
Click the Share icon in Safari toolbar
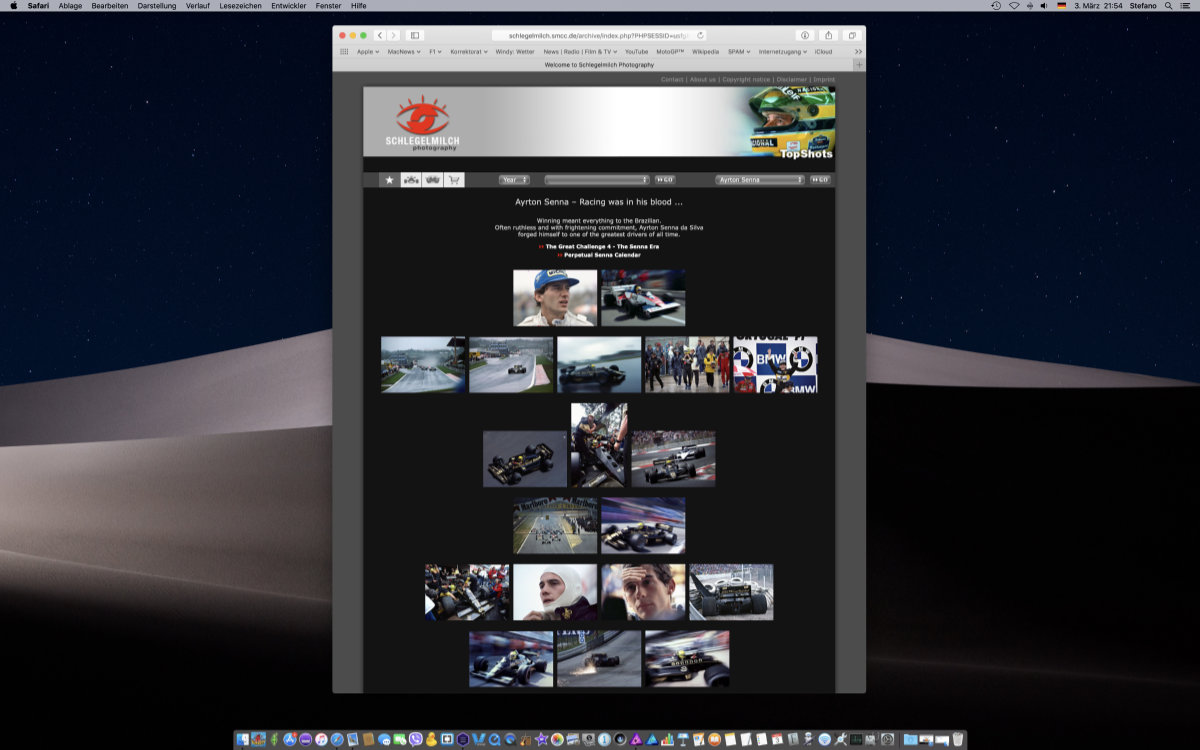pyautogui.click(x=828, y=35)
